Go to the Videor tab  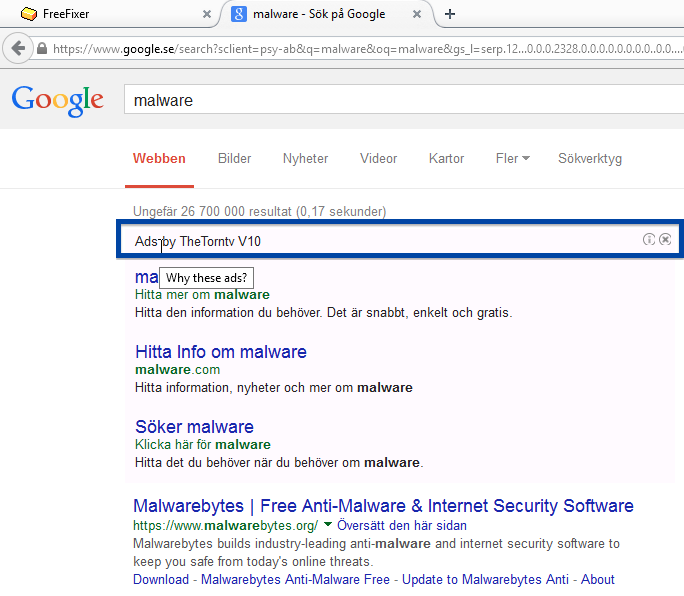pyautogui.click(x=378, y=158)
